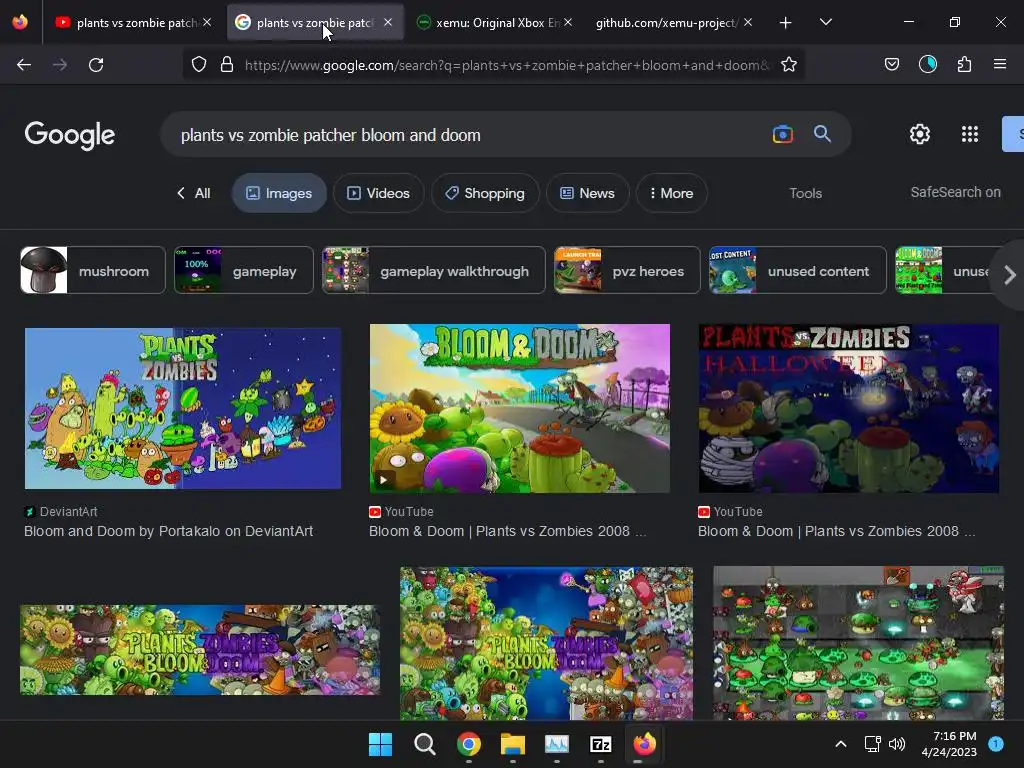Select the pvz heroes chip

(x=627, y=270)
